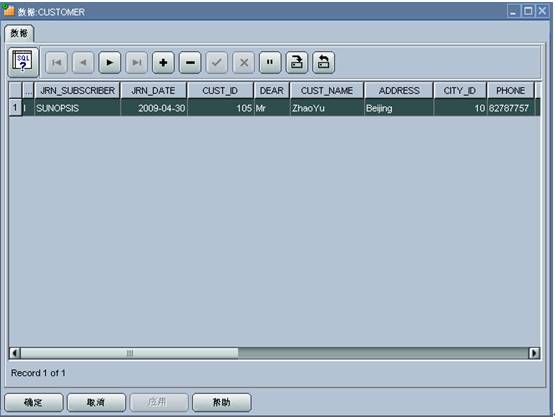Select the Mr cell
The image size is (555, 417).
272,108
